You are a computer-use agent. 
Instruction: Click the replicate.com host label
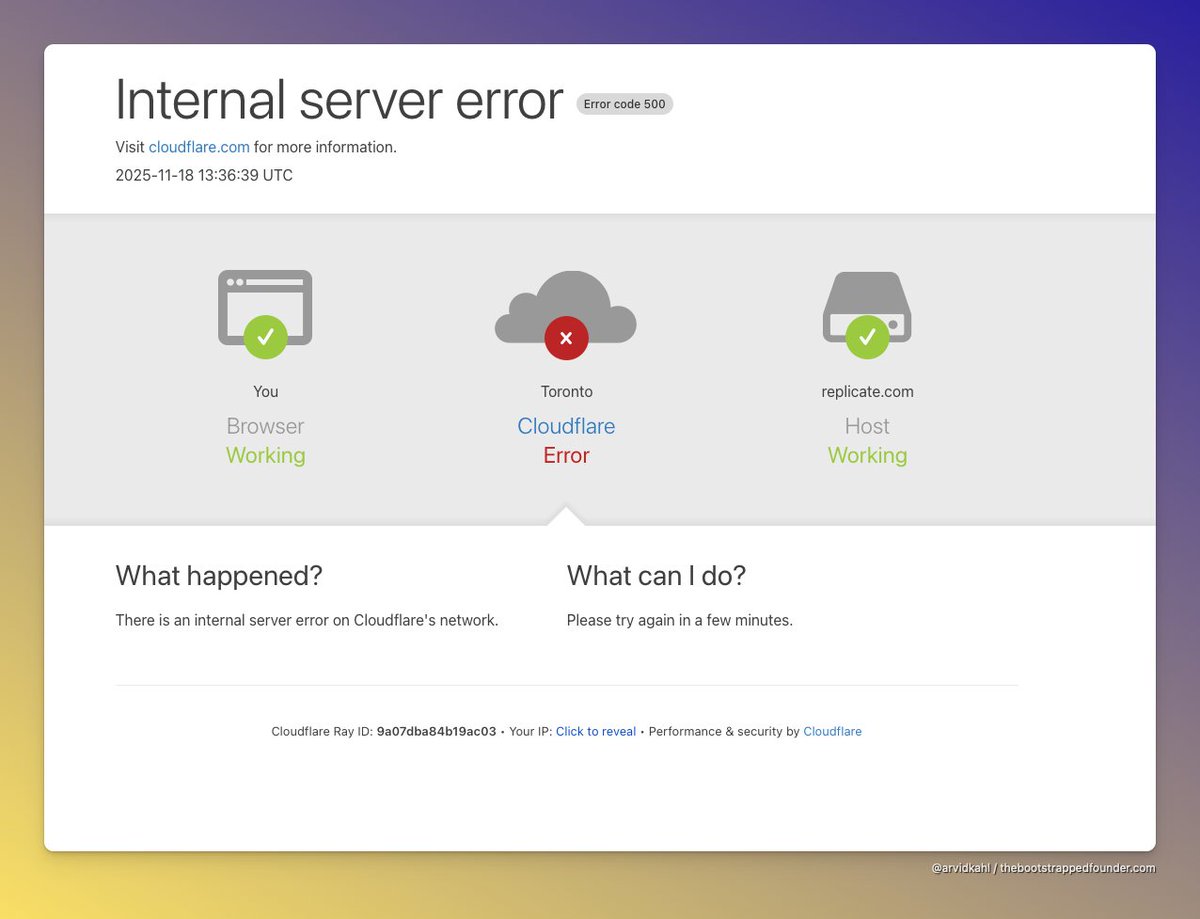[x=867, y=392]
